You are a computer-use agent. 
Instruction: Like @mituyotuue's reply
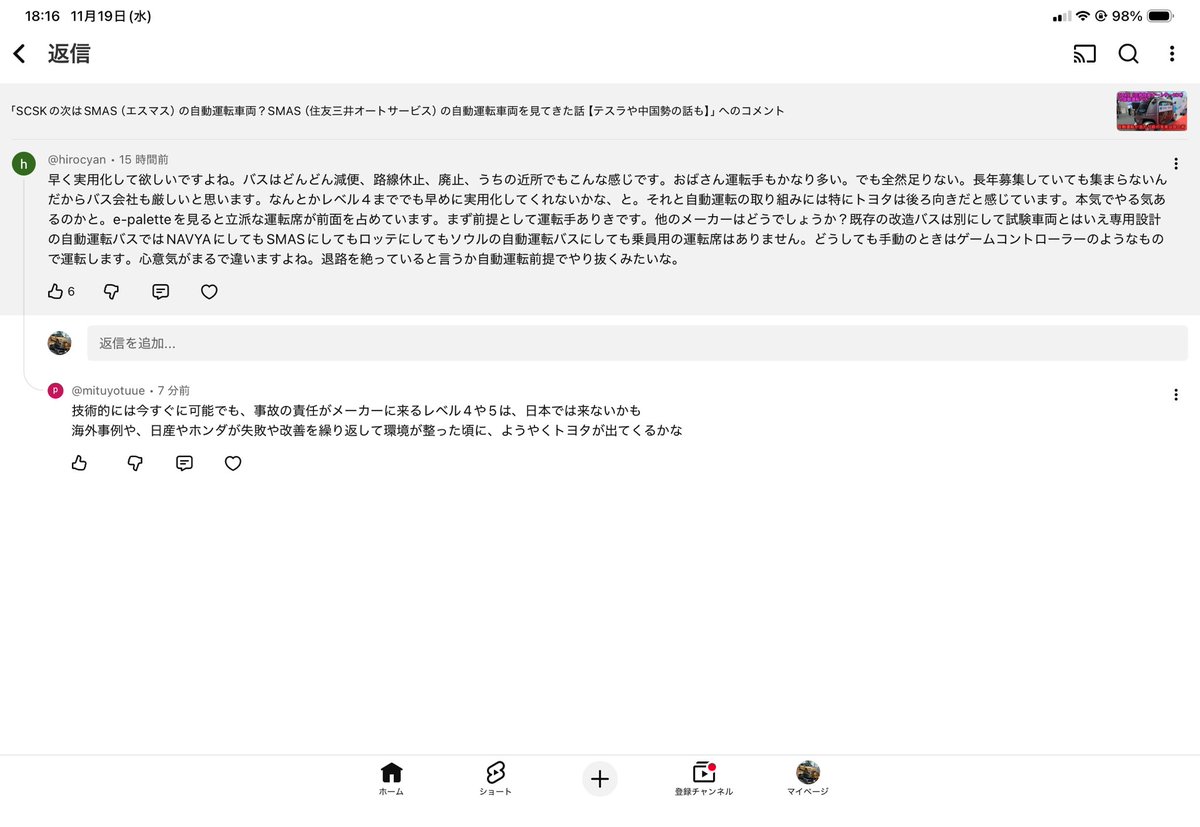tap(80, 462)
